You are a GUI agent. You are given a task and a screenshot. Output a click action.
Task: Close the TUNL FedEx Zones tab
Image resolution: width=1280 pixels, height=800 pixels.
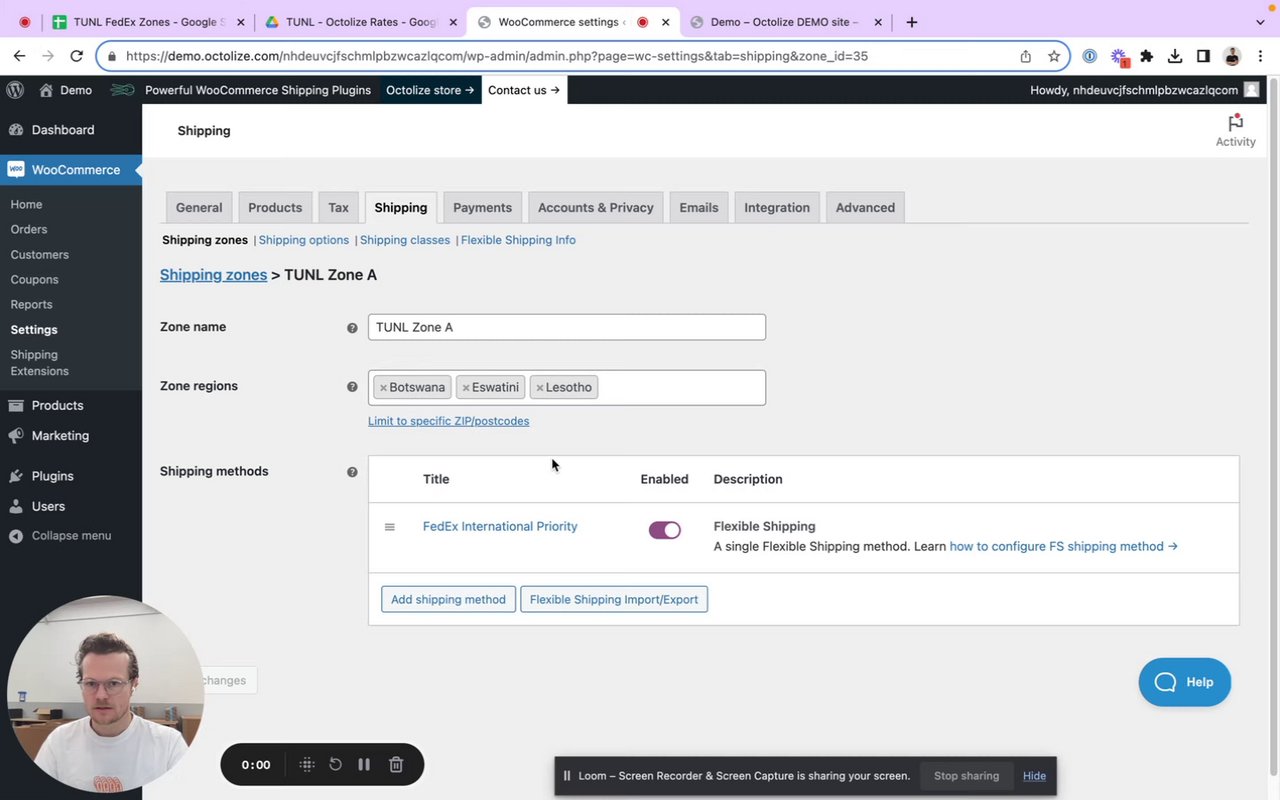tap(240, 22)
